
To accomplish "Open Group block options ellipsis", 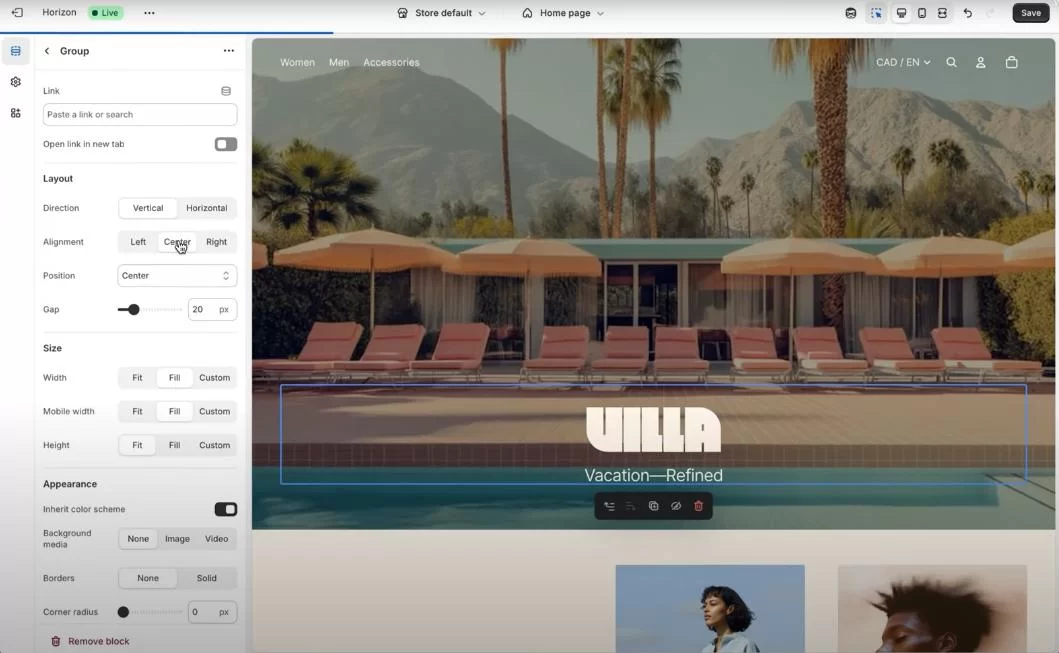I will (229, 51).
